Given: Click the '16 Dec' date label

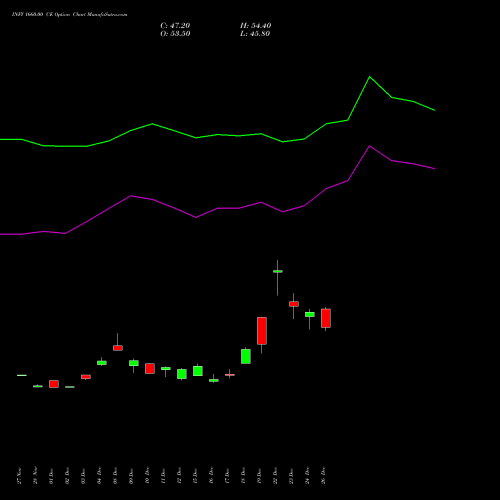Looking at the screenshot, I should pyautogui.click(x=211, y=476).
